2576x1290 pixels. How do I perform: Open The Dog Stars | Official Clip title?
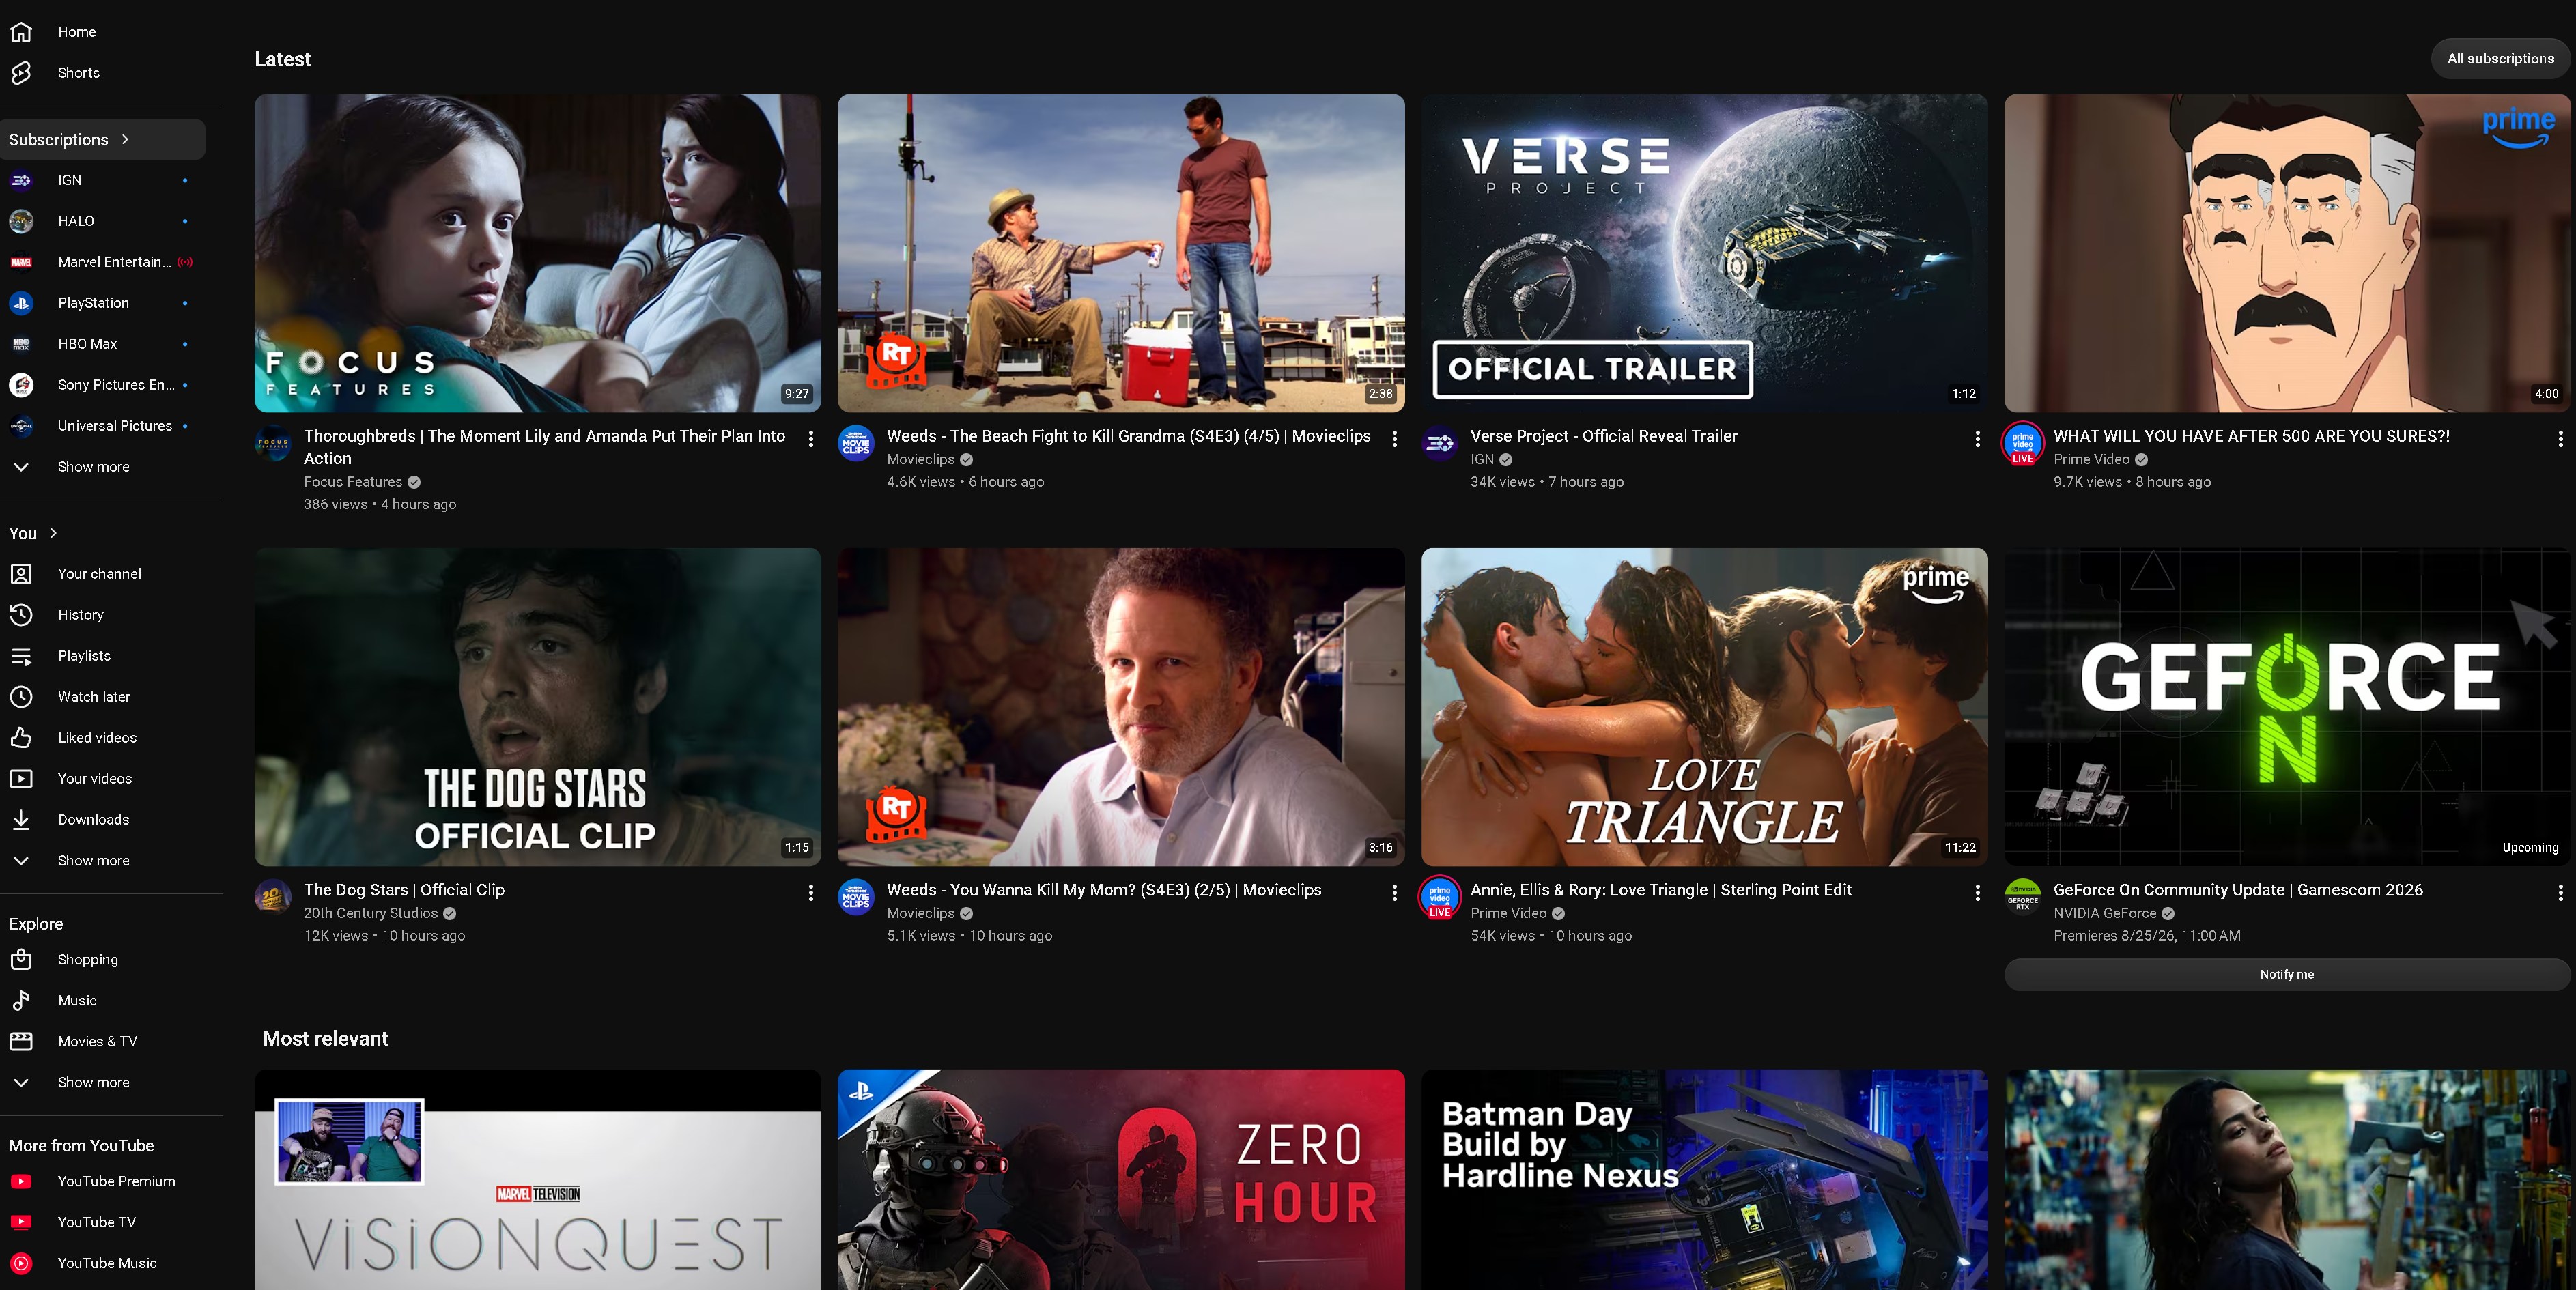(x=404, y=891)
